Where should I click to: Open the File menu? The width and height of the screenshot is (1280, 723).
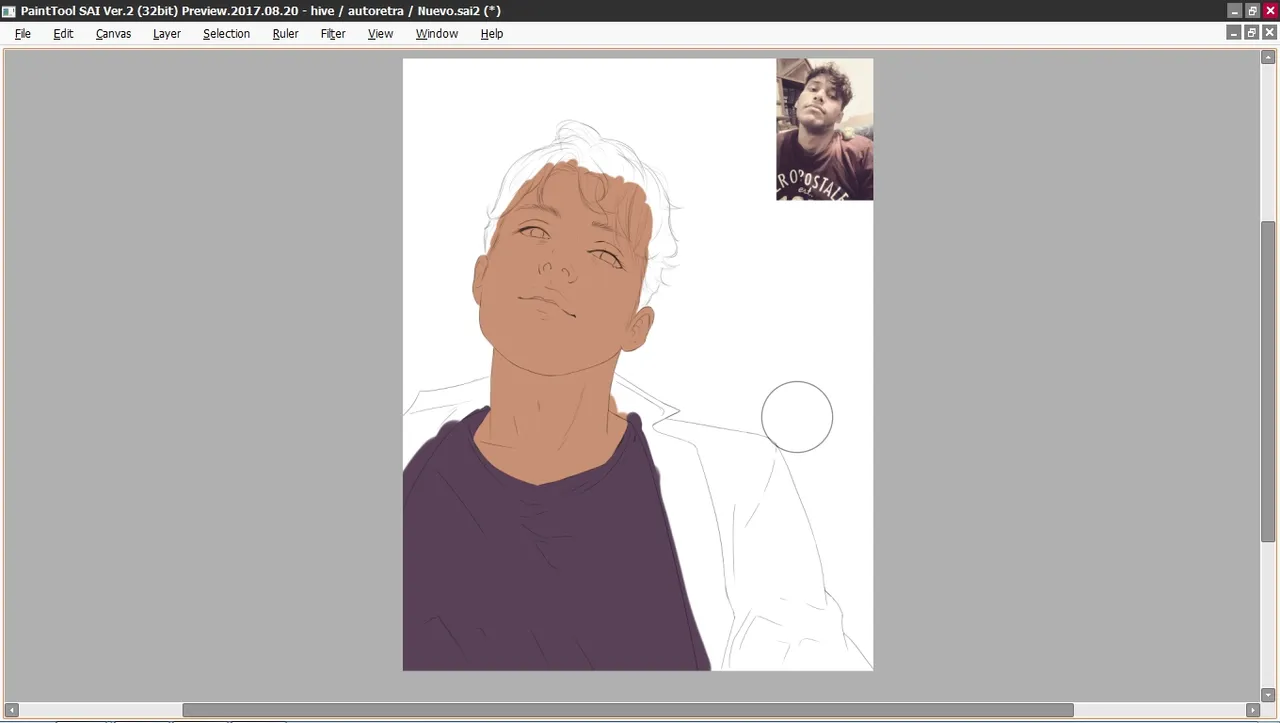point(23,33)
